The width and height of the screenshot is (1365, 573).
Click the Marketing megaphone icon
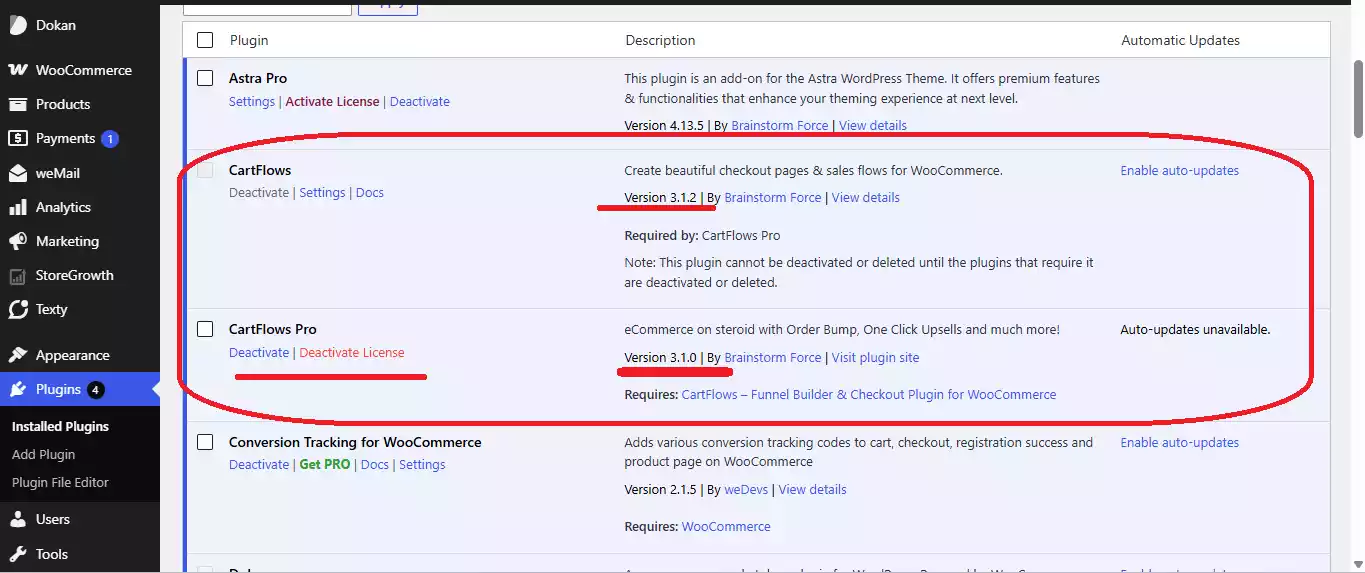(18, 241)
